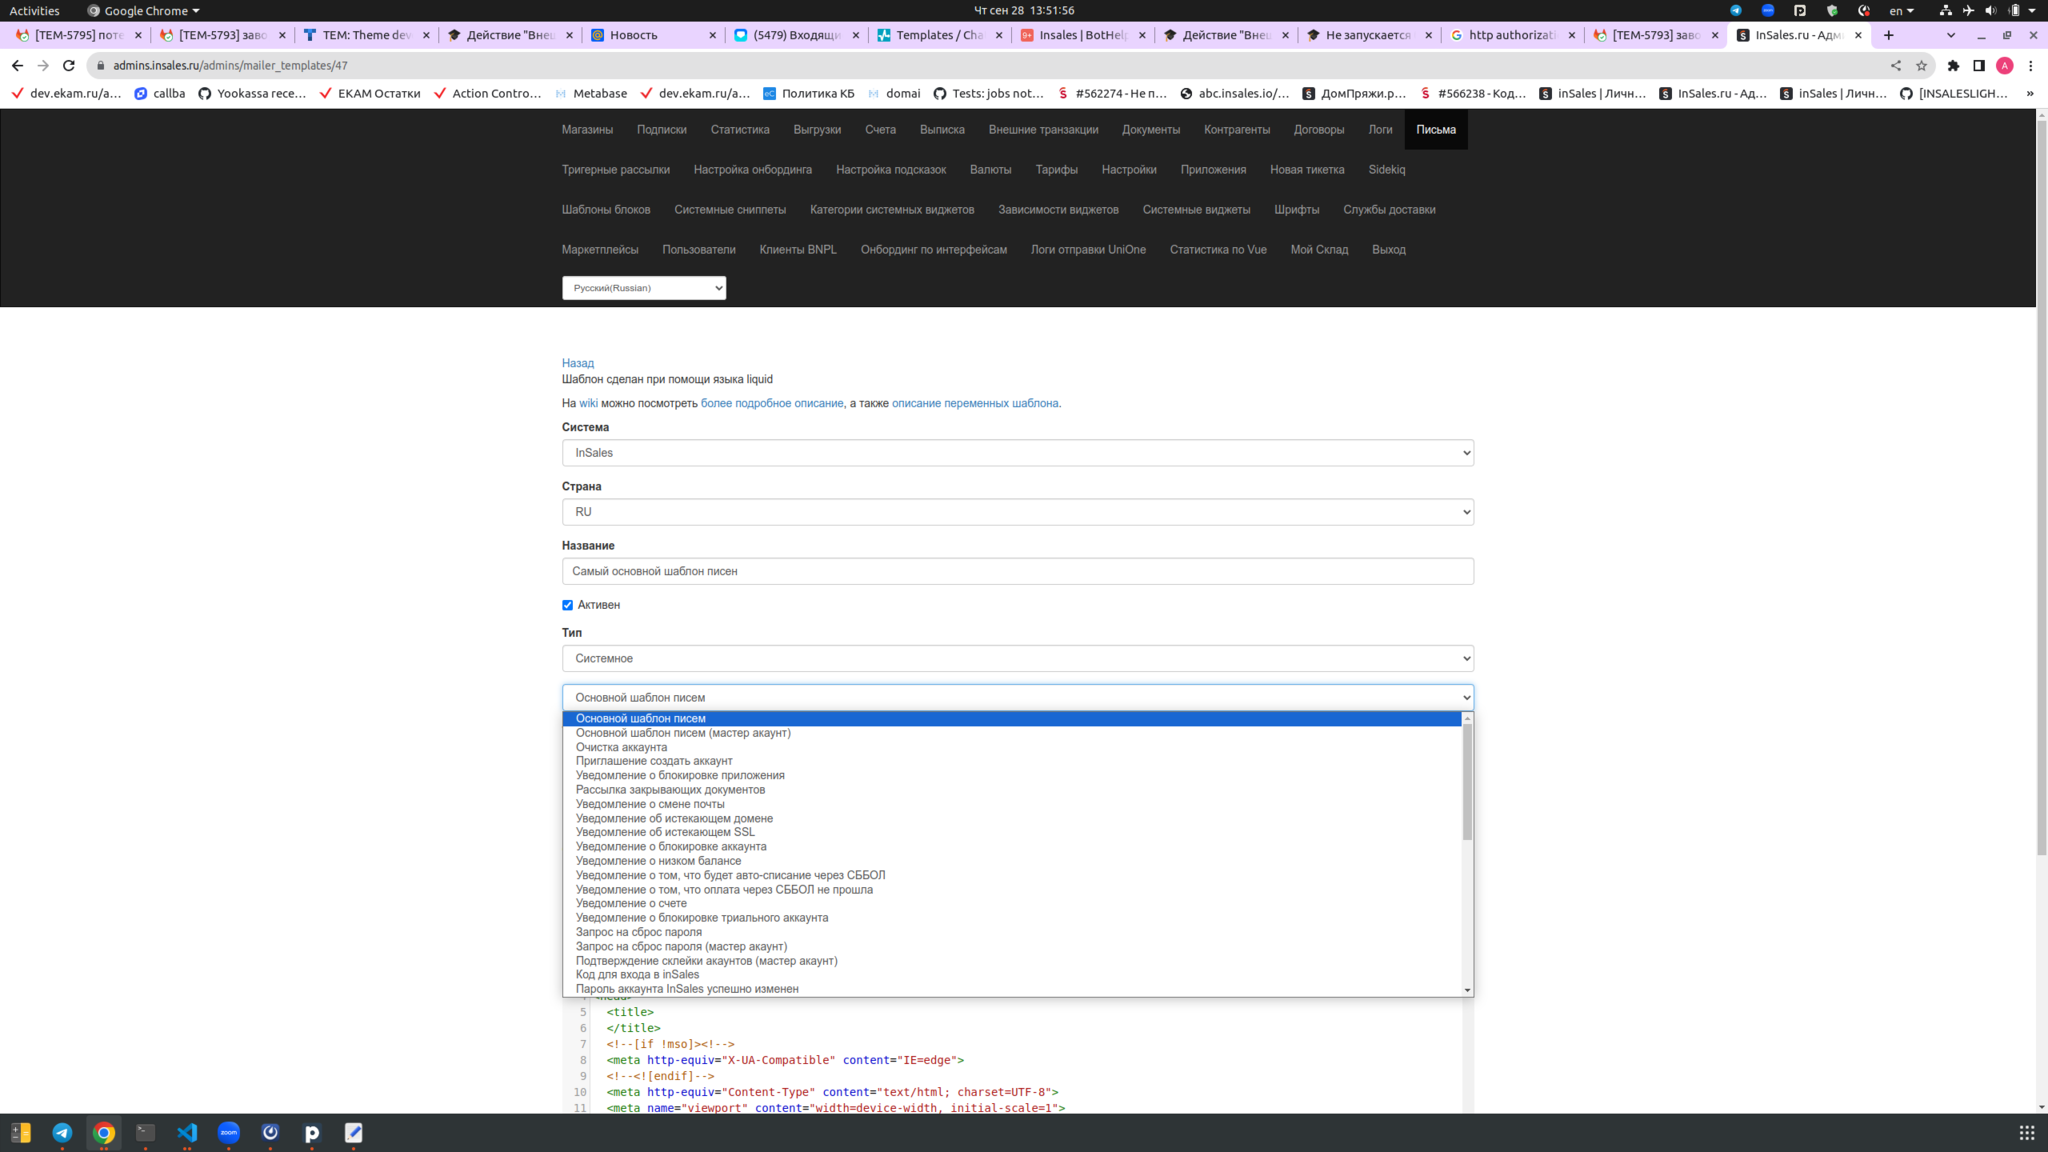Toggle the Активен checkbox
Screen dimensions: 2048x1152
[567, 605]
